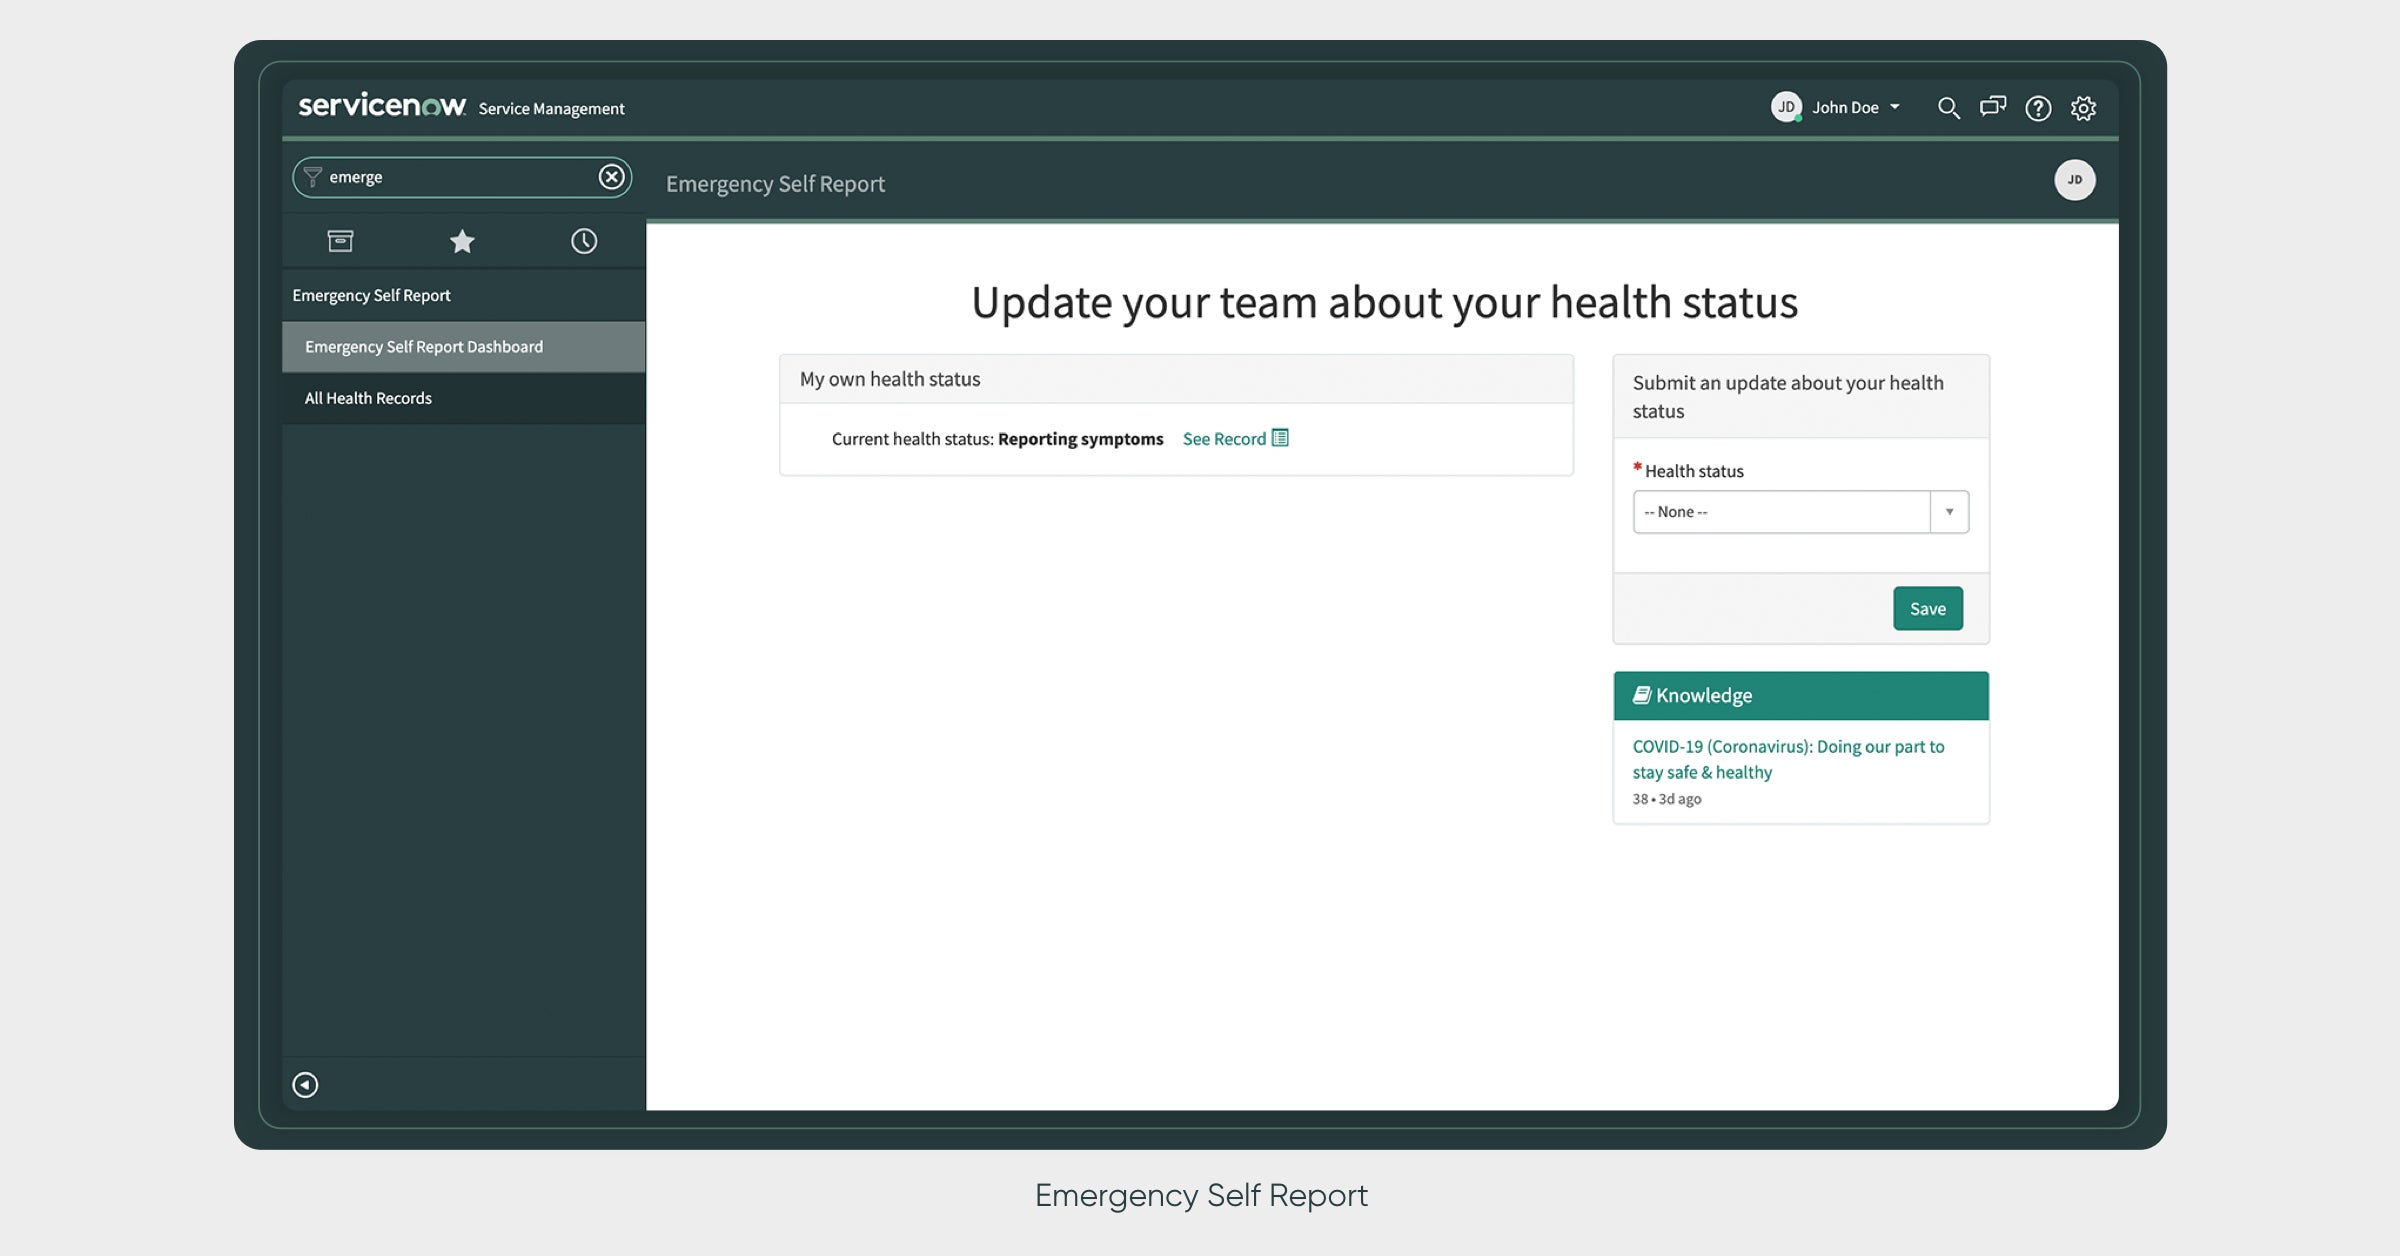This screenshot has height=1256, width=2400.
Task: Clear the navigator filter text
Action: 611,177
